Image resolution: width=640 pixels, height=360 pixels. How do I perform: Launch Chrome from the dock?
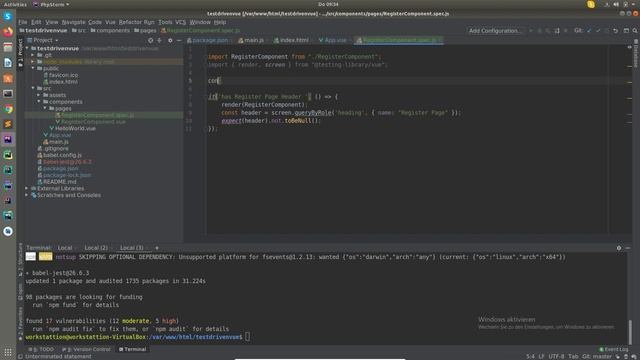[x=8, y=109]
